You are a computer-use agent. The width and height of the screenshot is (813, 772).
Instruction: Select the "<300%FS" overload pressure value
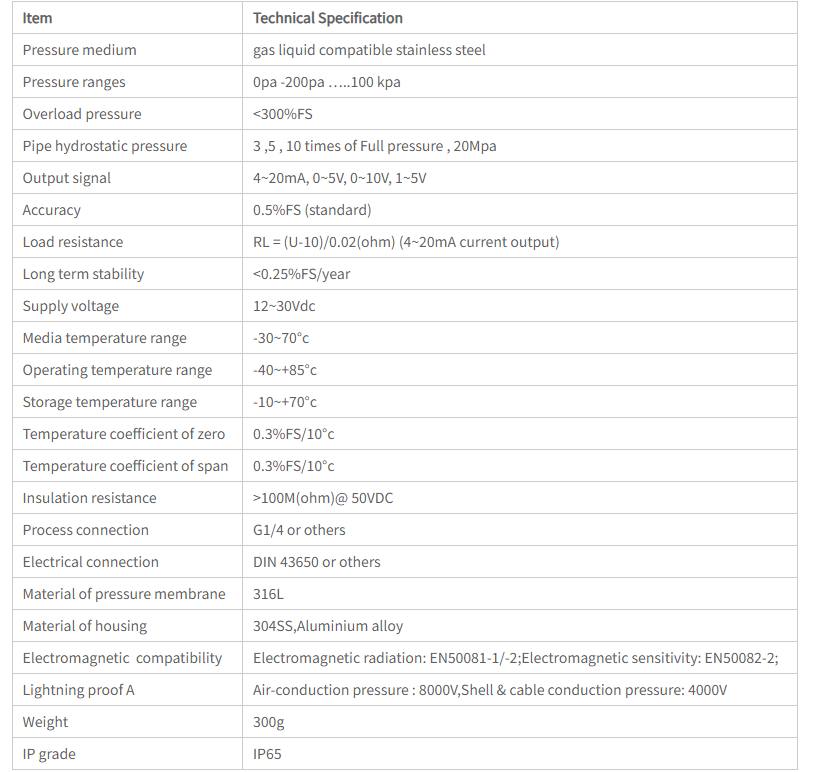283,114
